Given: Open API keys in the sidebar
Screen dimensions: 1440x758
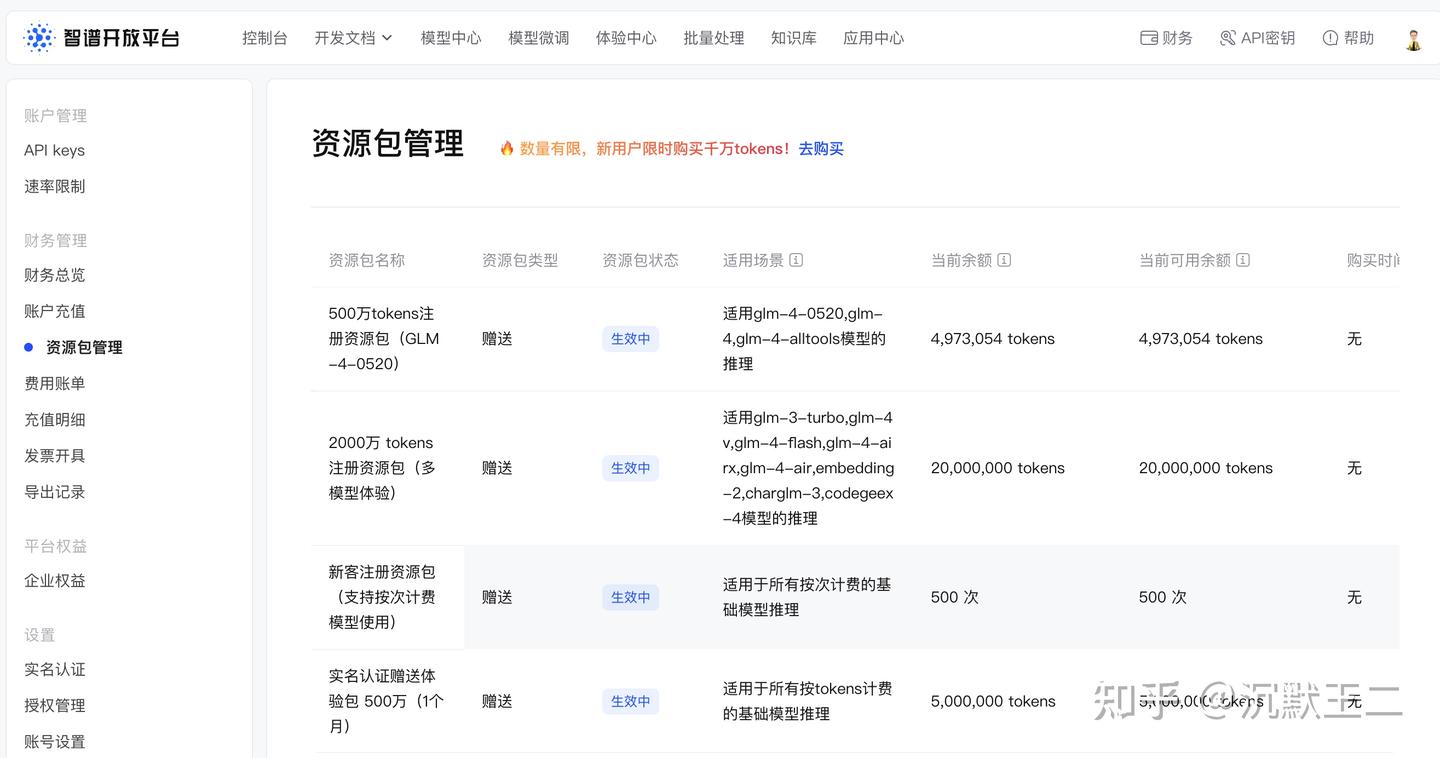Looking at the screenshot, I should tap(55, 150).
